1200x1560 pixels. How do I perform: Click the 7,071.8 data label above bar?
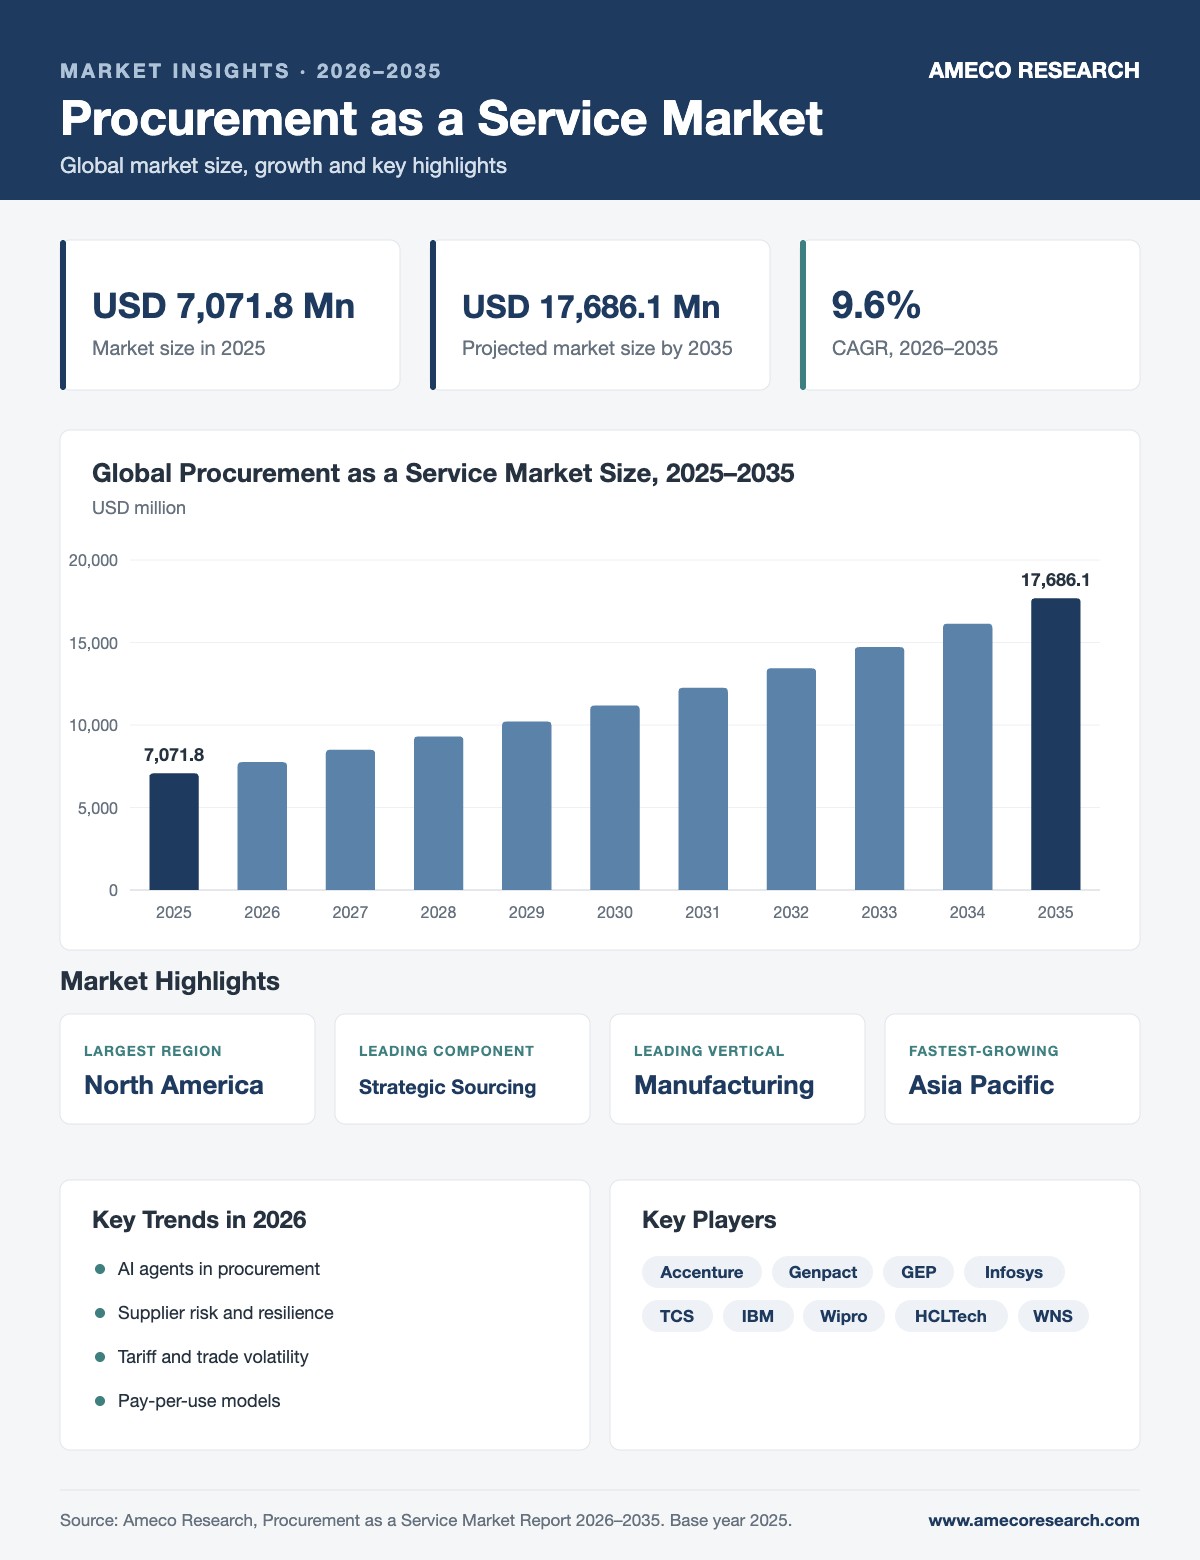(174, 755)
